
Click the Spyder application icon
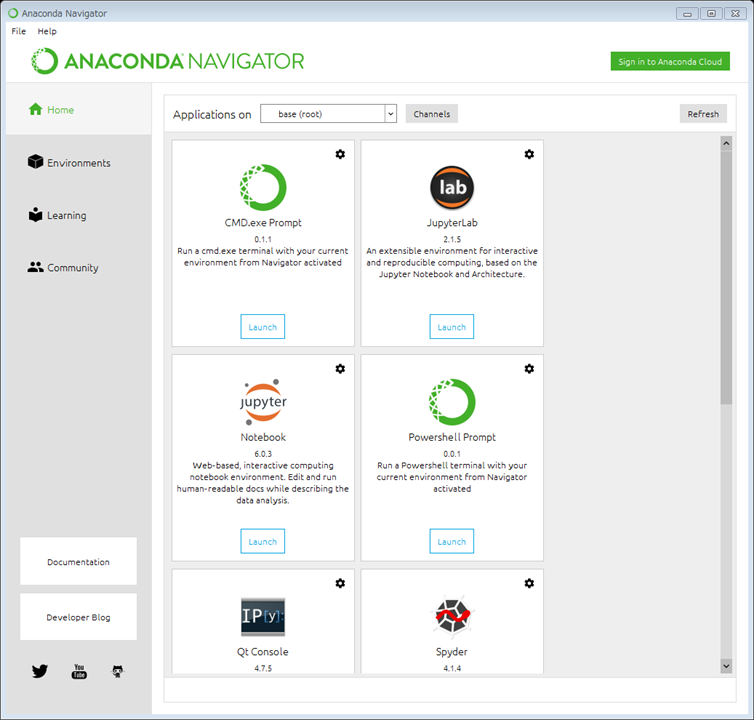tap(452, 616)
